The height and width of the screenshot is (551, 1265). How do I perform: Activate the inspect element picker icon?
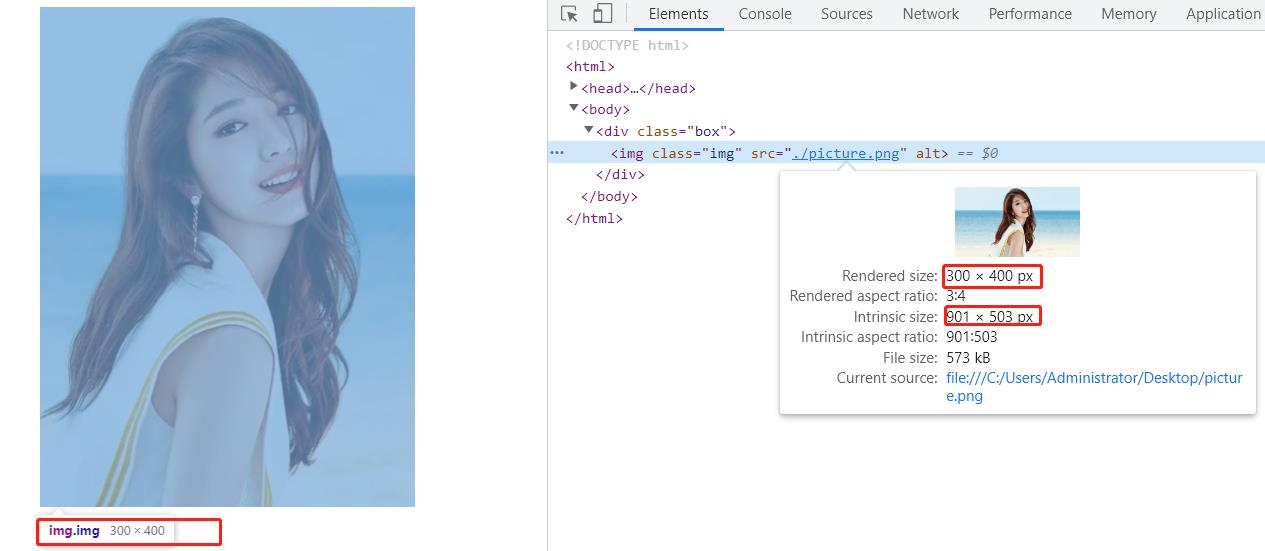click(569, 14)
